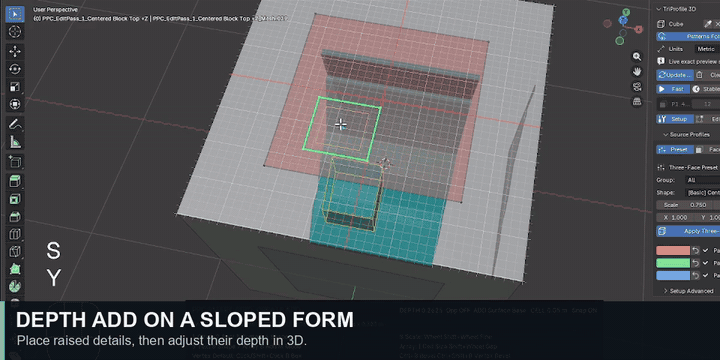Image resolution: width=720 pixels, height=360 pixels.
Task: Click the Patterns button
Action: tap(688, 36)
